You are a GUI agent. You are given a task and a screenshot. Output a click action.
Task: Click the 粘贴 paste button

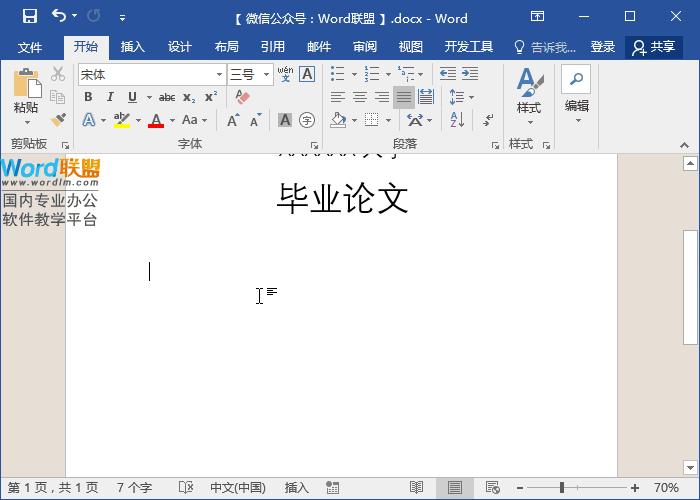pyautogui.click(x=26, y=97)
